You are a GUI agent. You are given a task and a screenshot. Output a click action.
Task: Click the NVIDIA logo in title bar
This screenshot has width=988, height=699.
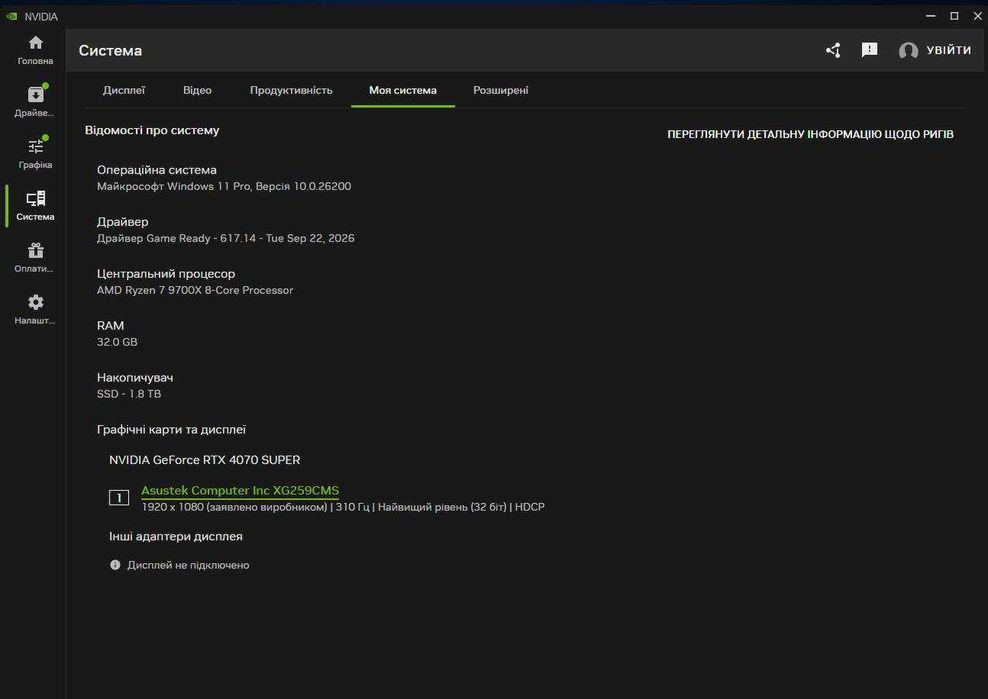tap(11, 16)
